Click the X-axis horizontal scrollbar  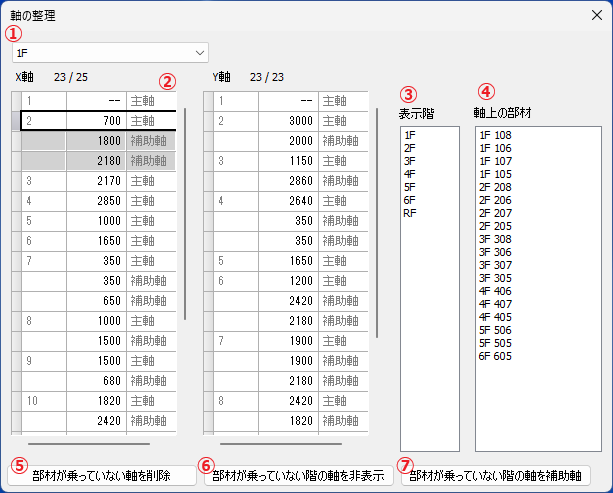pos(89,444)
